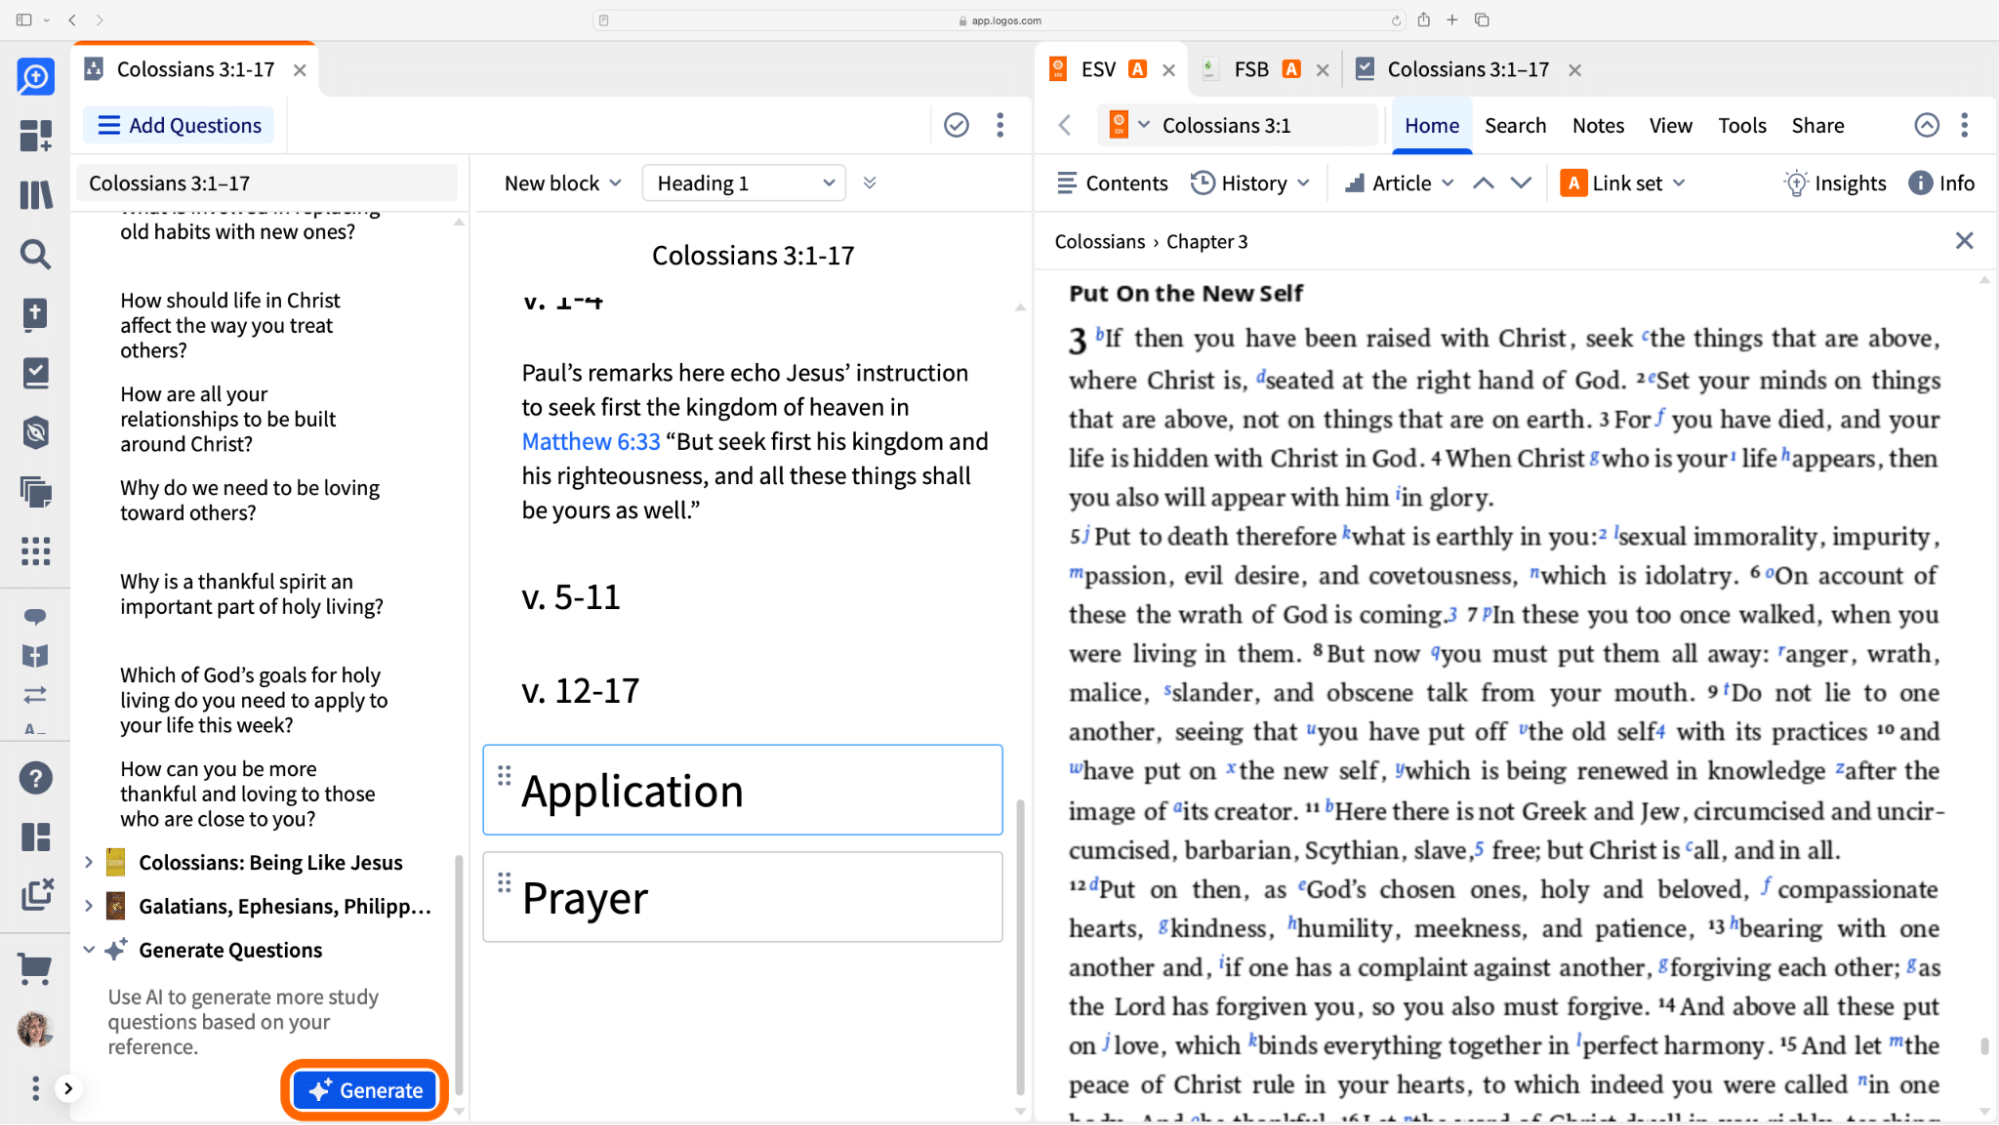Viewport: 1999px width, 1125px height.
Task: Click the swap arrows icon in sidebar
Action: pyautogui.click(x=35, y=694)
